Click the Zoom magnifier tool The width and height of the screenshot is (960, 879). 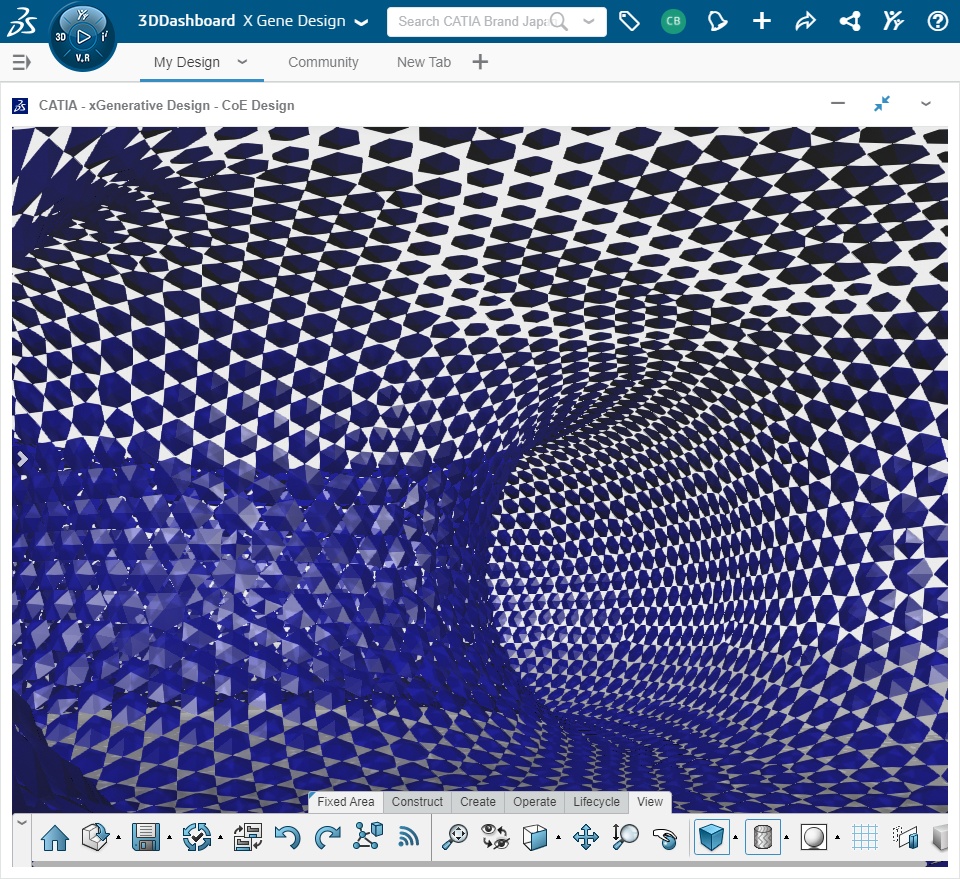(626, 837)
